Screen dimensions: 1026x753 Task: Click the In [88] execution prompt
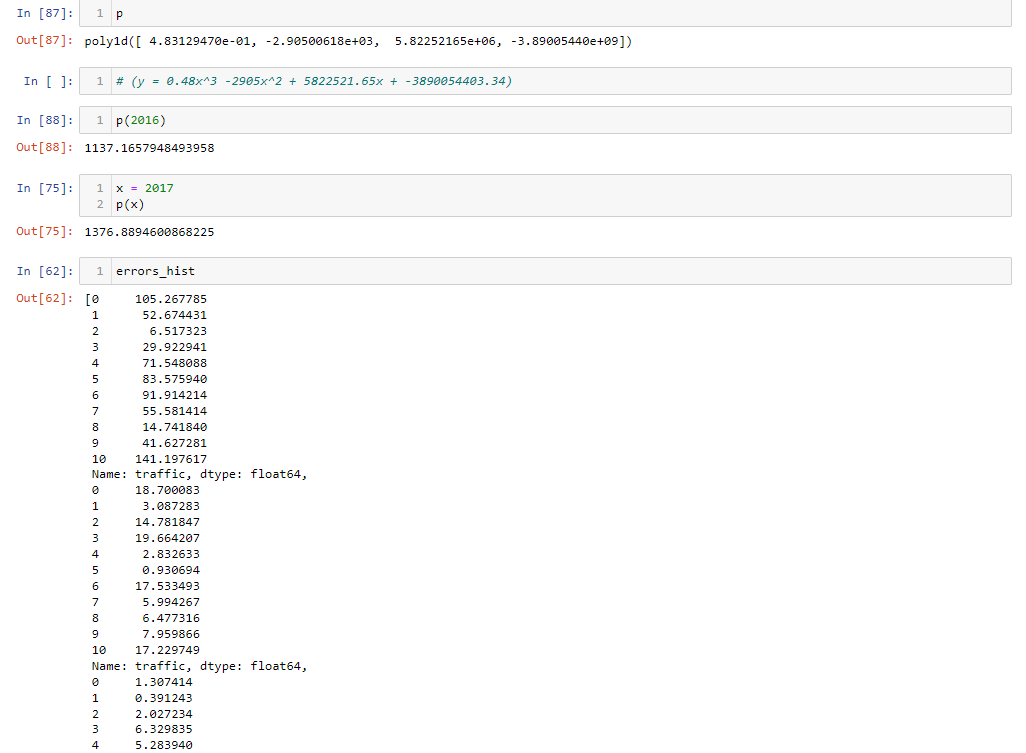(x=40, y=120)
